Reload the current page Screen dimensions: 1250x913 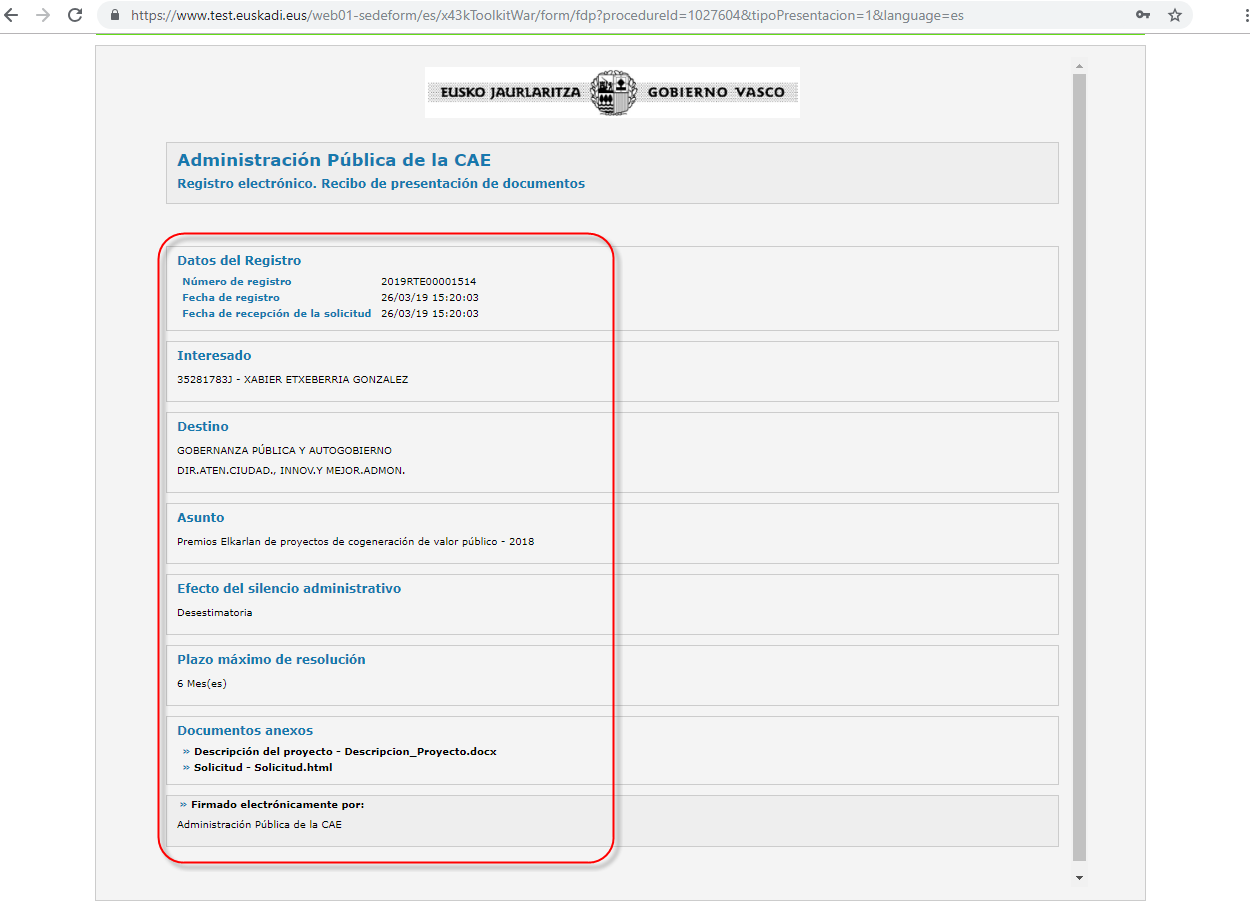(x=75, y=16)
